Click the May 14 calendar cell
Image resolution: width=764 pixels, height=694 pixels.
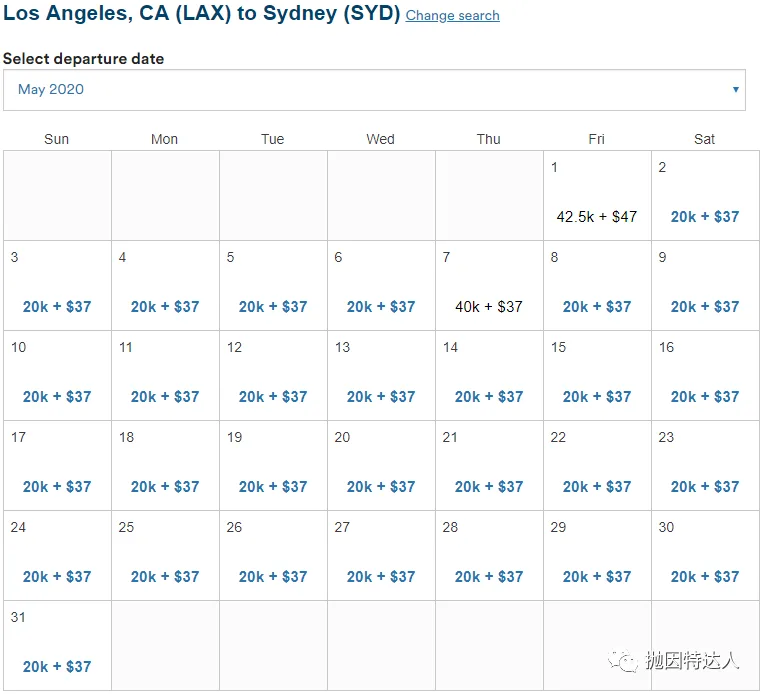489,375
